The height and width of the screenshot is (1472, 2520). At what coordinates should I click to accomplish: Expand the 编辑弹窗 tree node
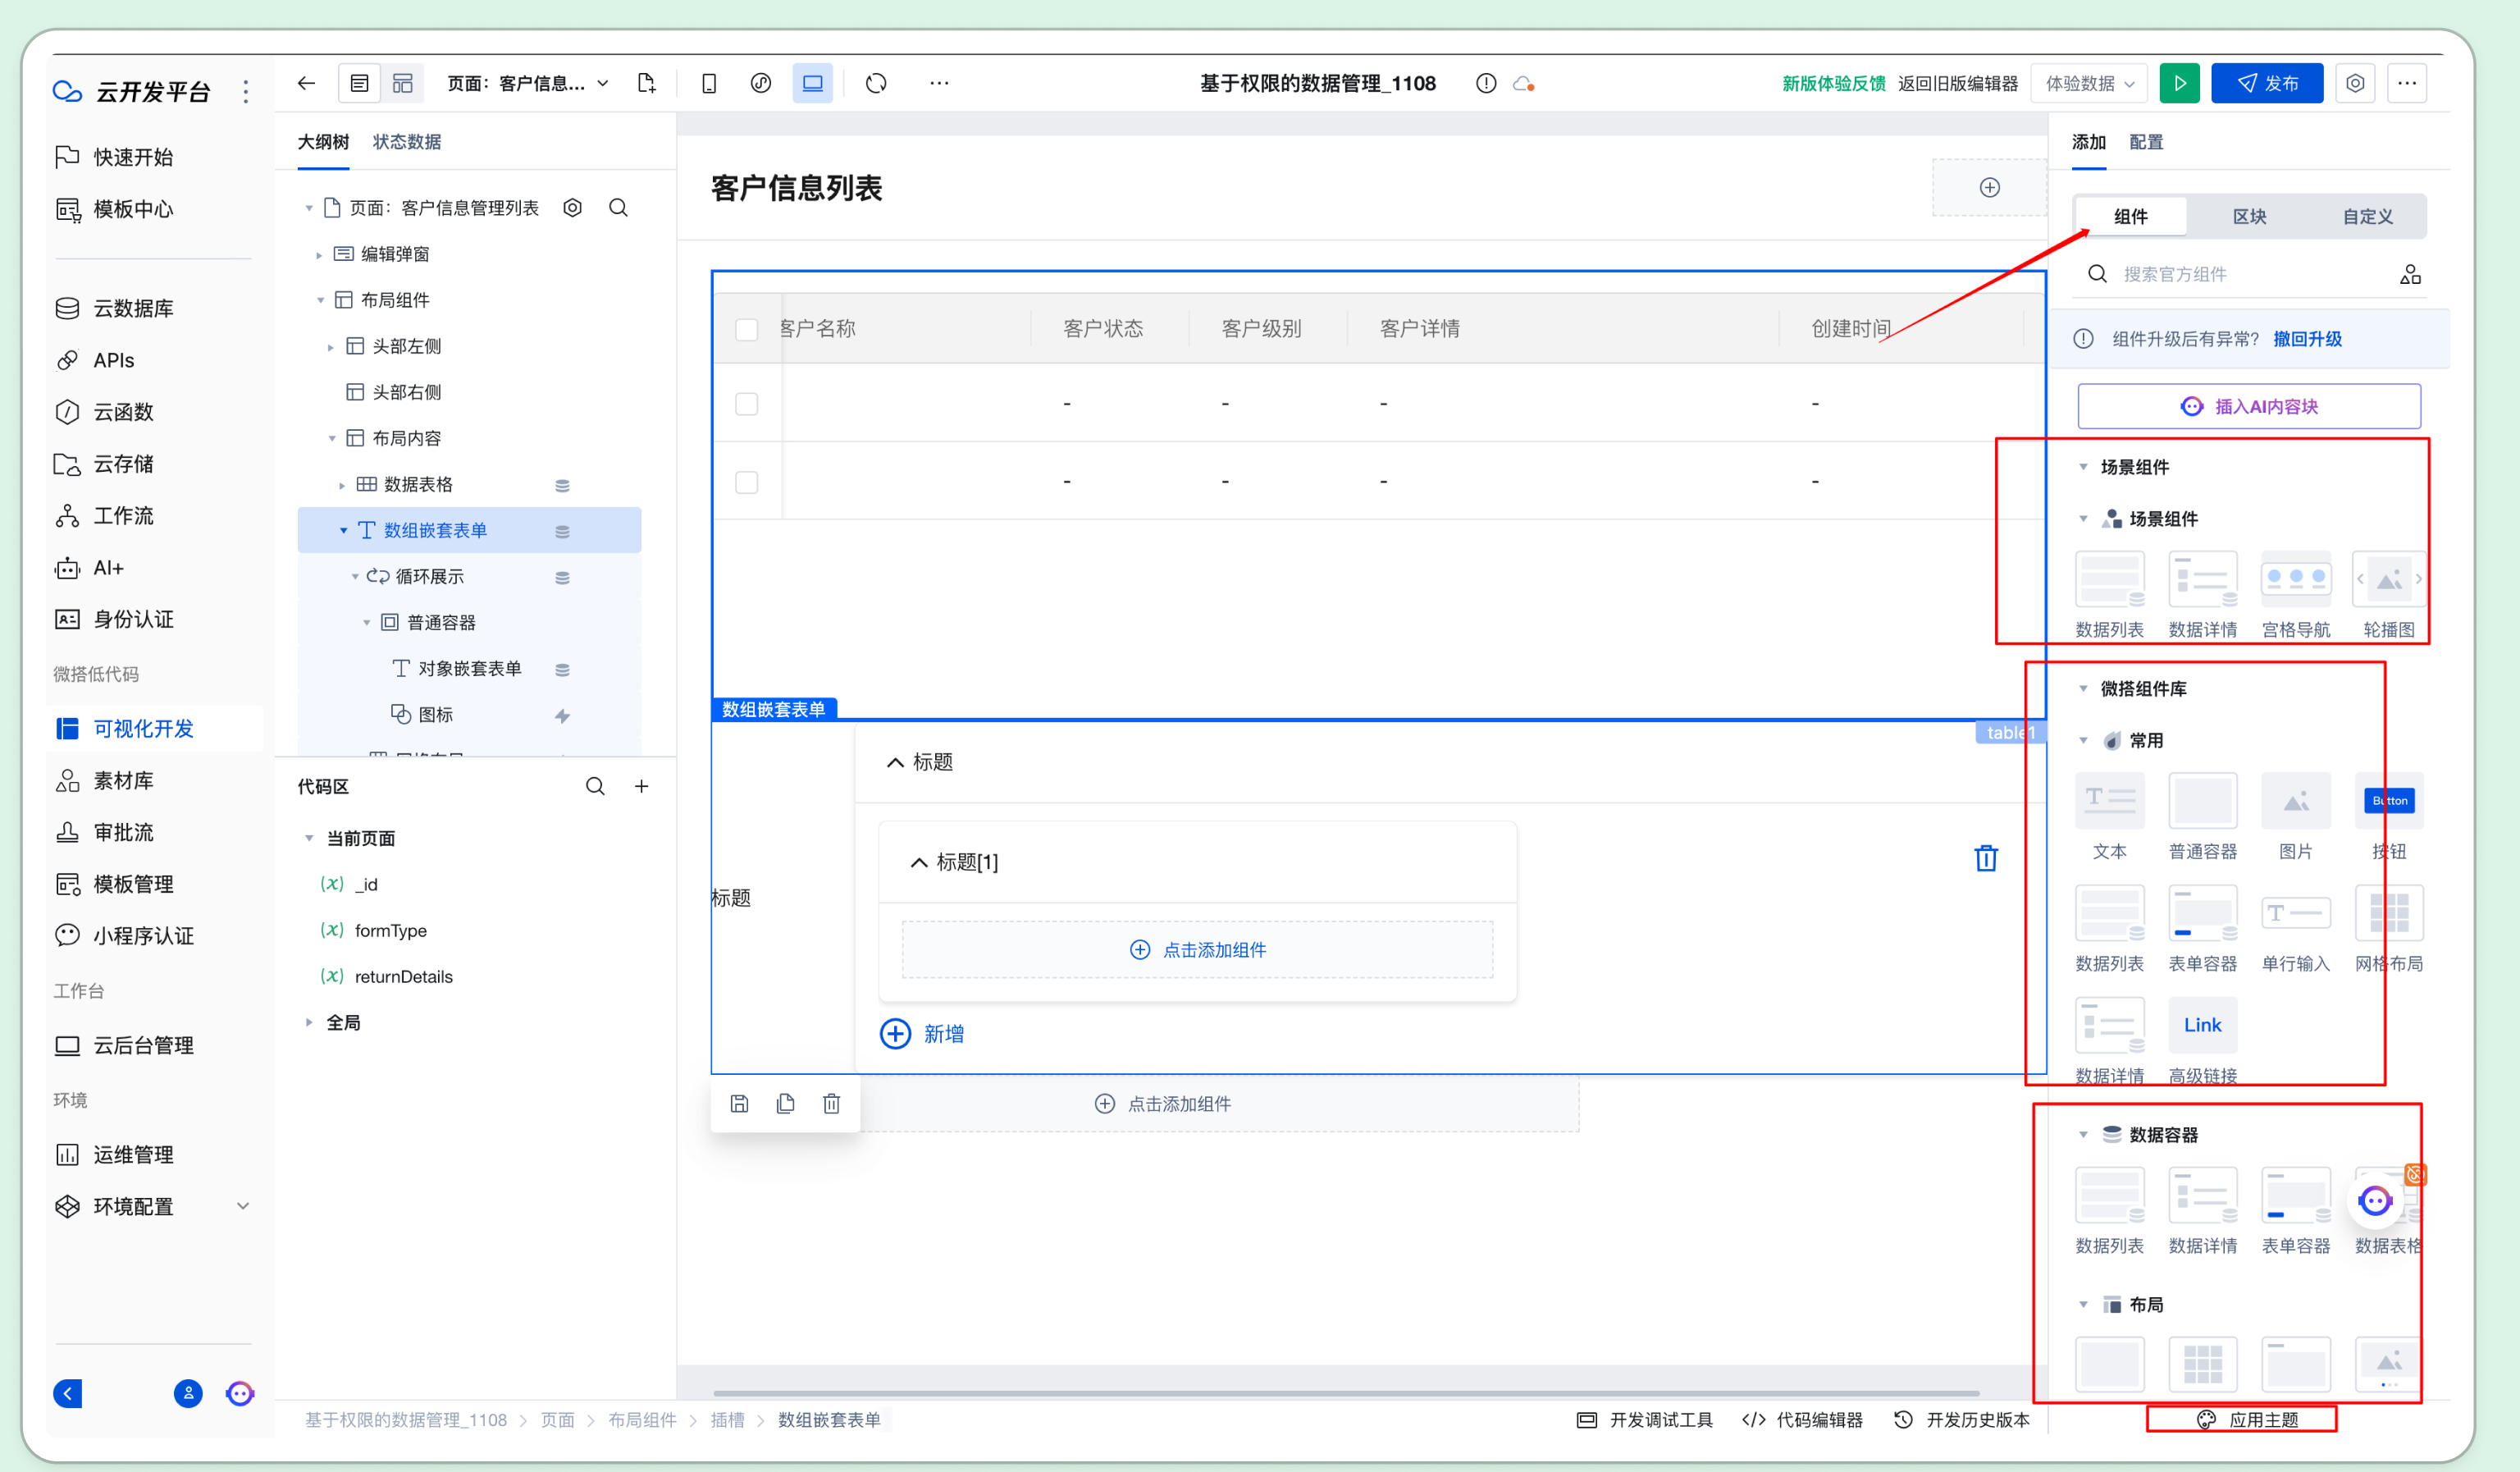(x=319, y=254)
